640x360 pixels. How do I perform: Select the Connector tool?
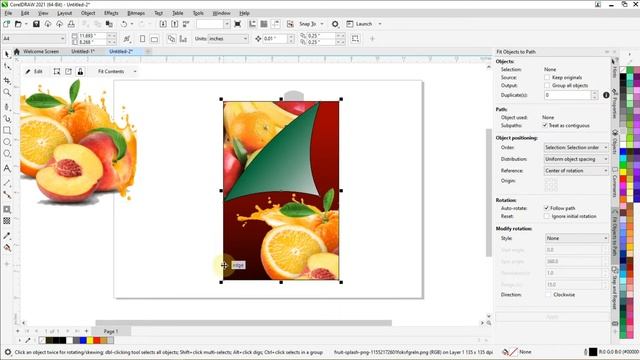[7, 195]
